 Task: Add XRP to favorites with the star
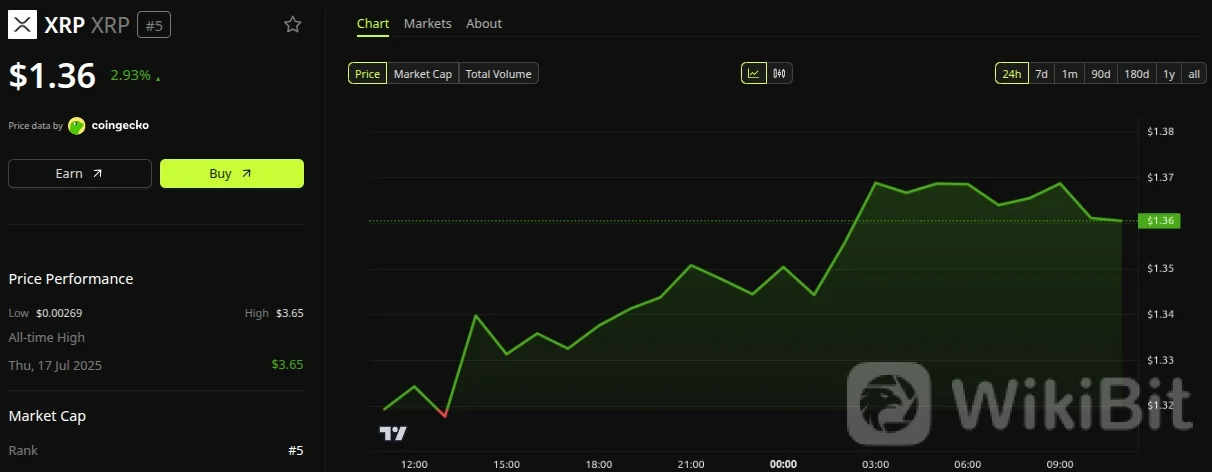pos(292,25)
